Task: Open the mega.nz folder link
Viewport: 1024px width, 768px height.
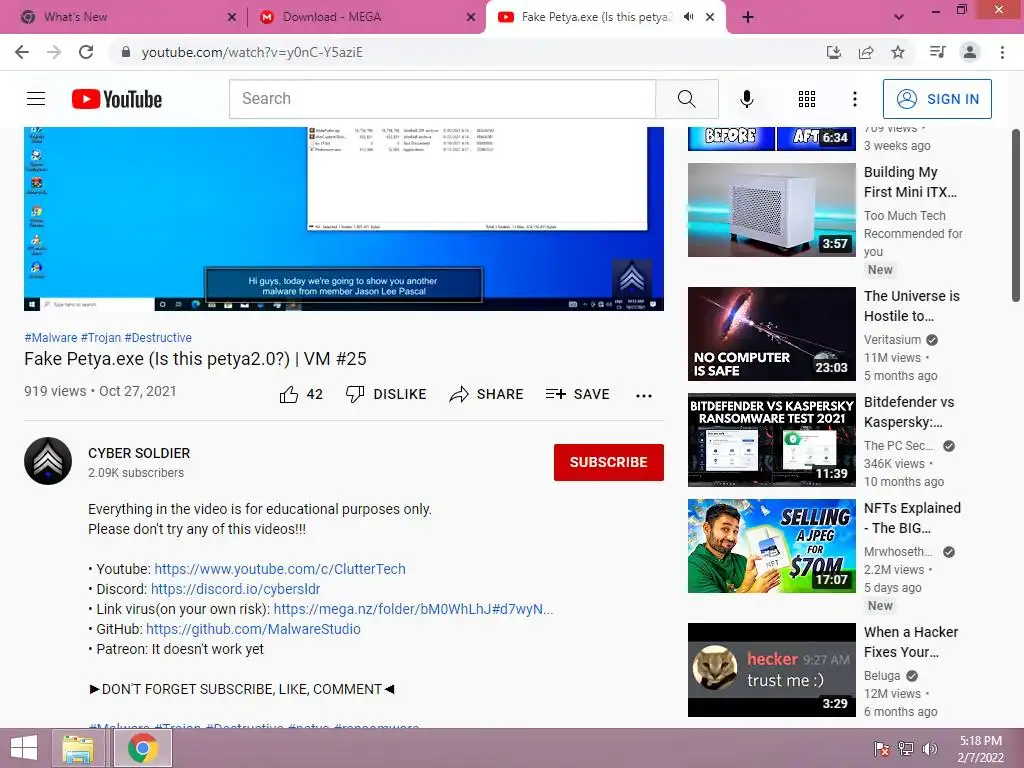Action: pyautogui.click(x=413, y=609)
